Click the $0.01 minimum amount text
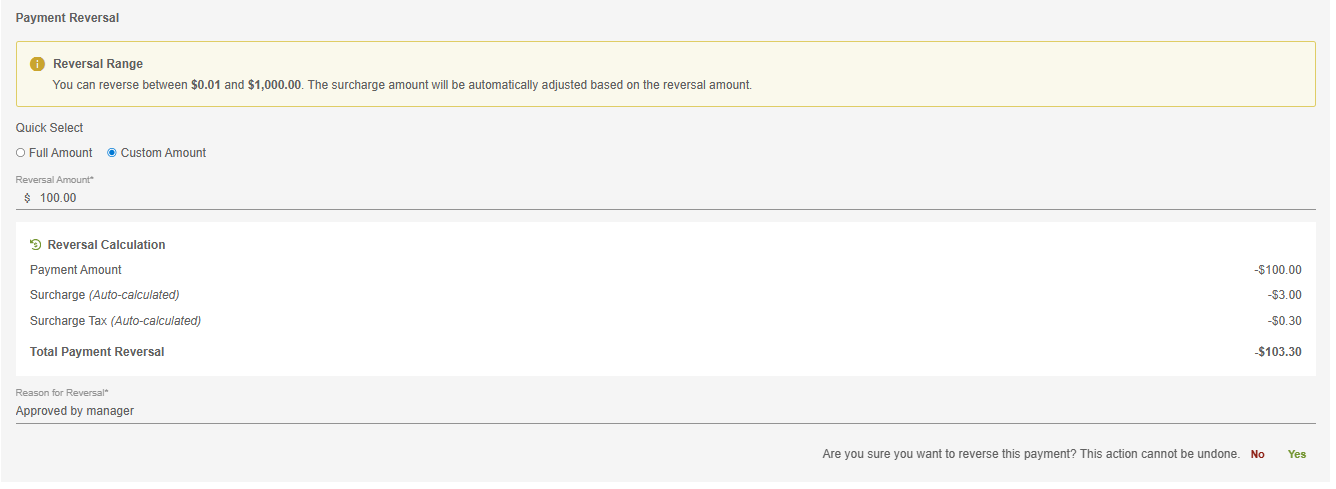The image size is (1336, 489). pos(205,85)
